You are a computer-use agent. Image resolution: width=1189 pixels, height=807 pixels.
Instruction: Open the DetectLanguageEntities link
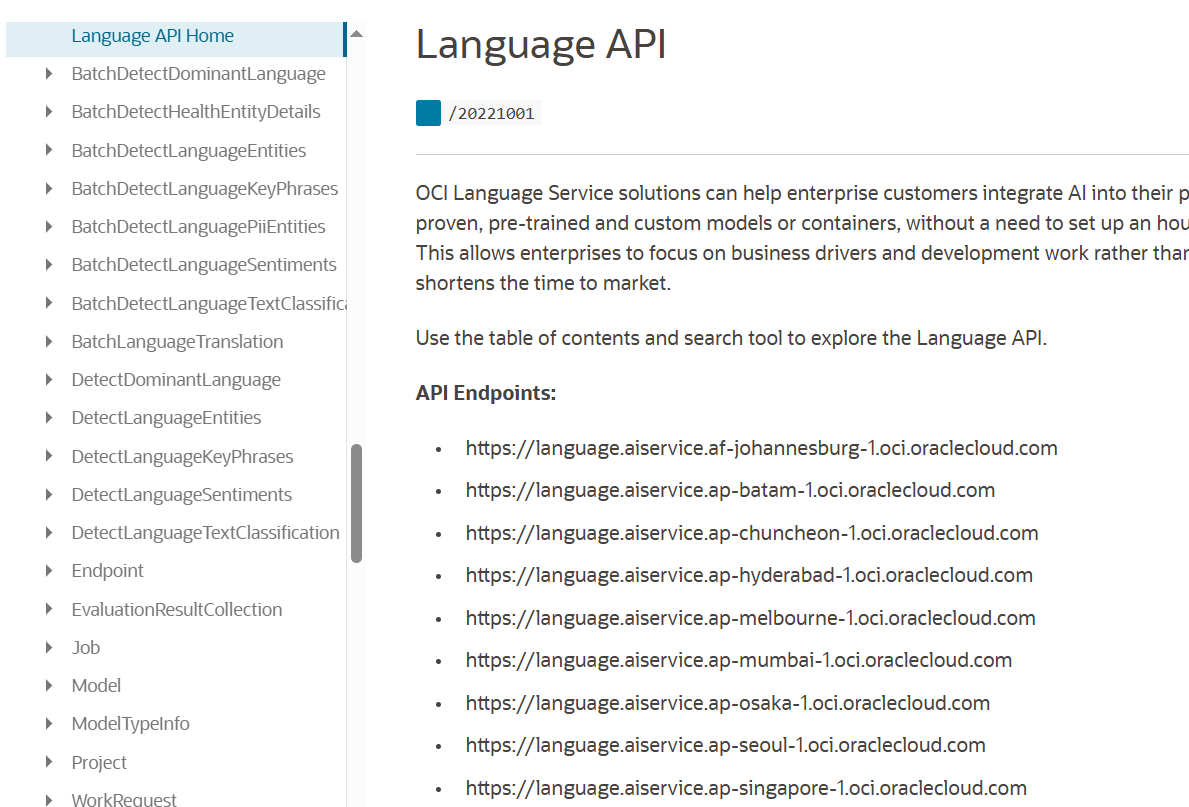pos(166,418)
